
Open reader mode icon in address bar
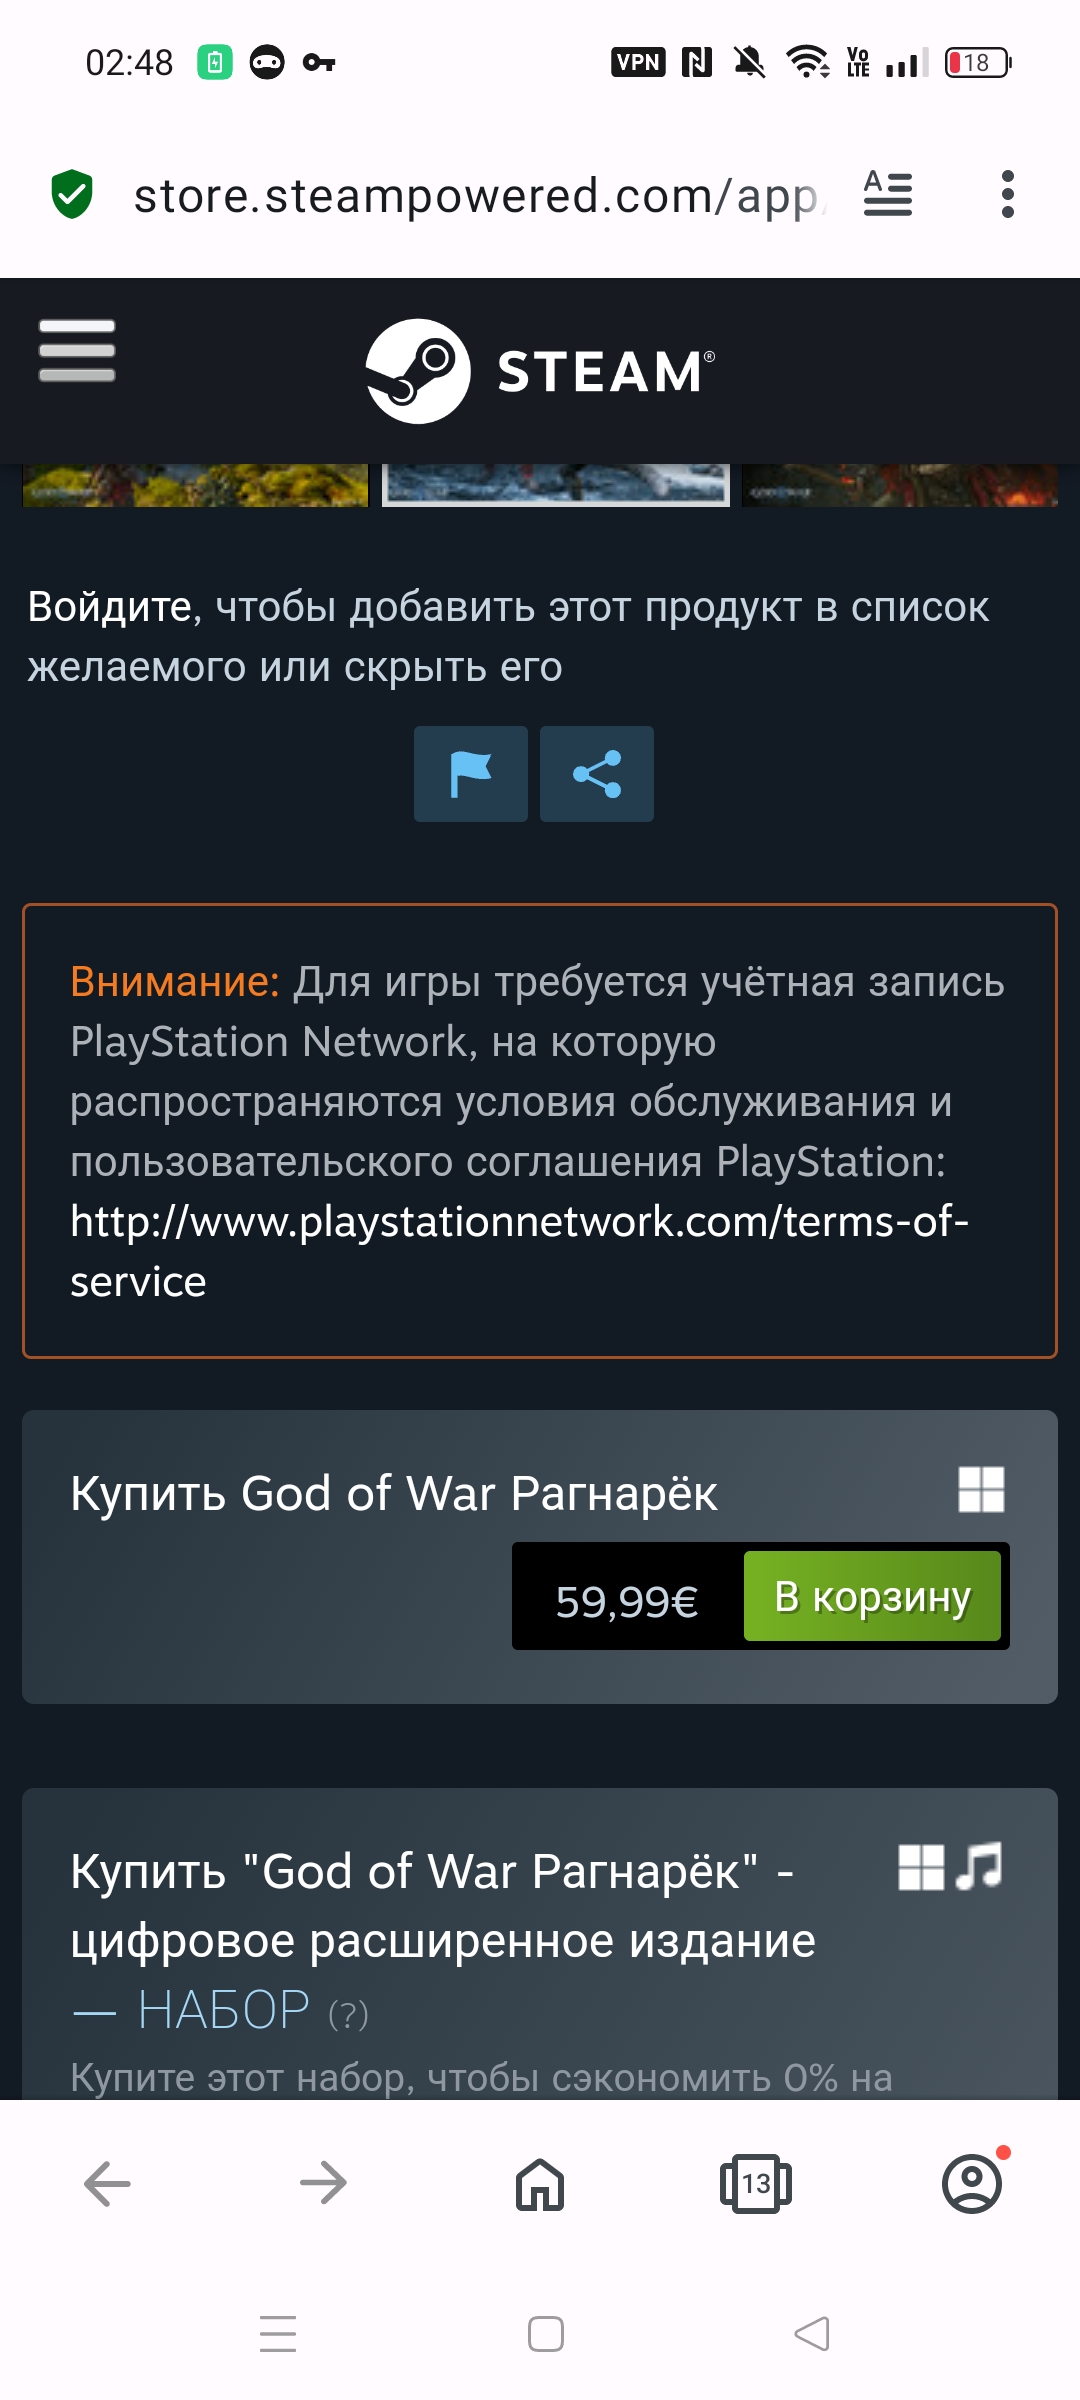[888, 194]
